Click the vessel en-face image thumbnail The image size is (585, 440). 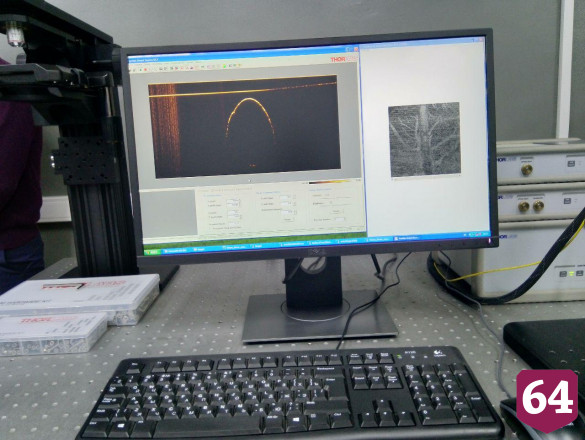(424, 139)
